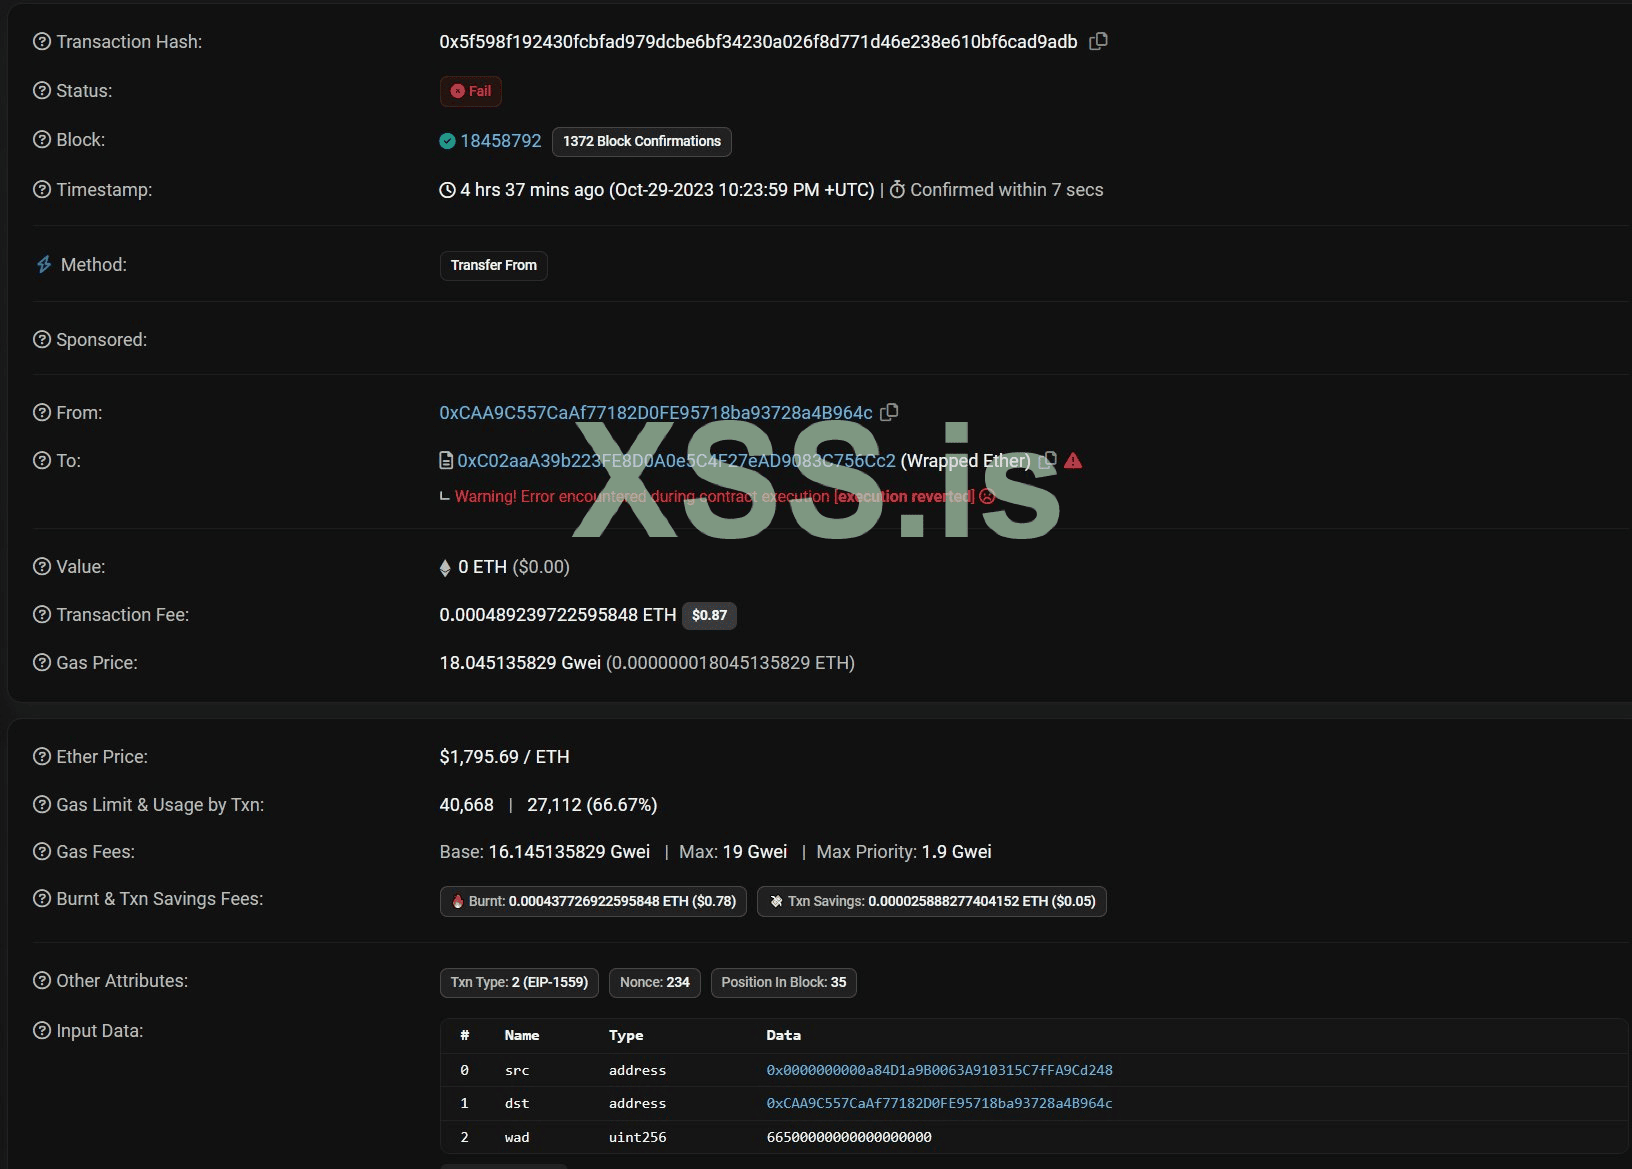Click help icon next to Status
The height and width of the screenshot is (1169, 1632).
(x=42, y=91)
